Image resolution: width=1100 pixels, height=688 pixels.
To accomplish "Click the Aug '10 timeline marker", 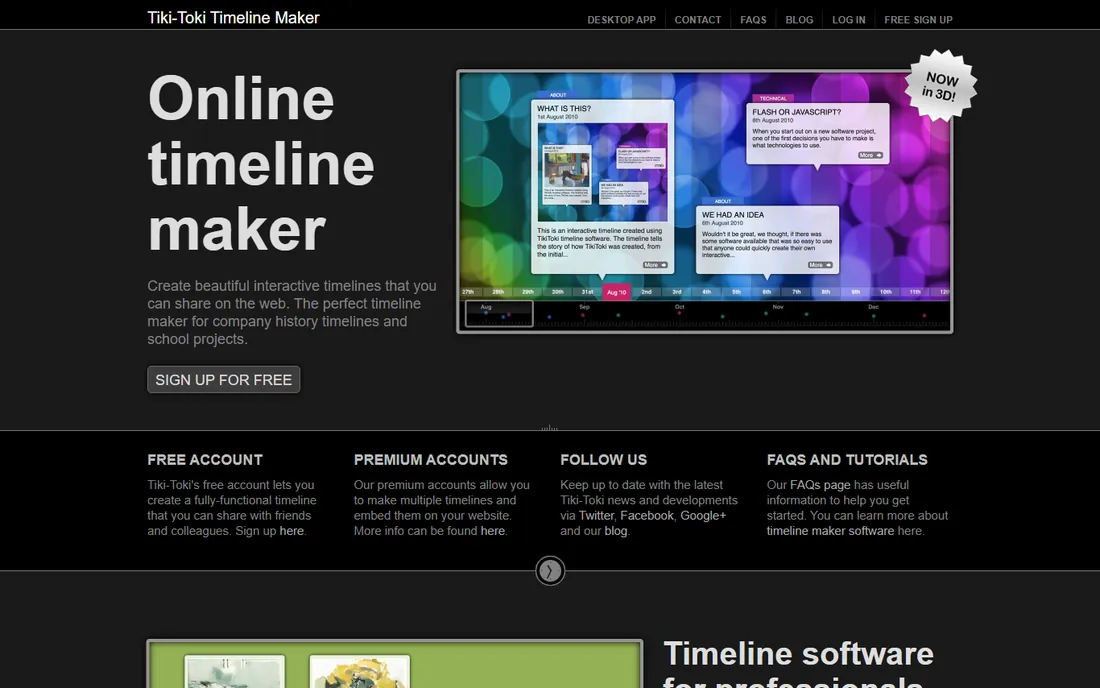I will (617, 292).
